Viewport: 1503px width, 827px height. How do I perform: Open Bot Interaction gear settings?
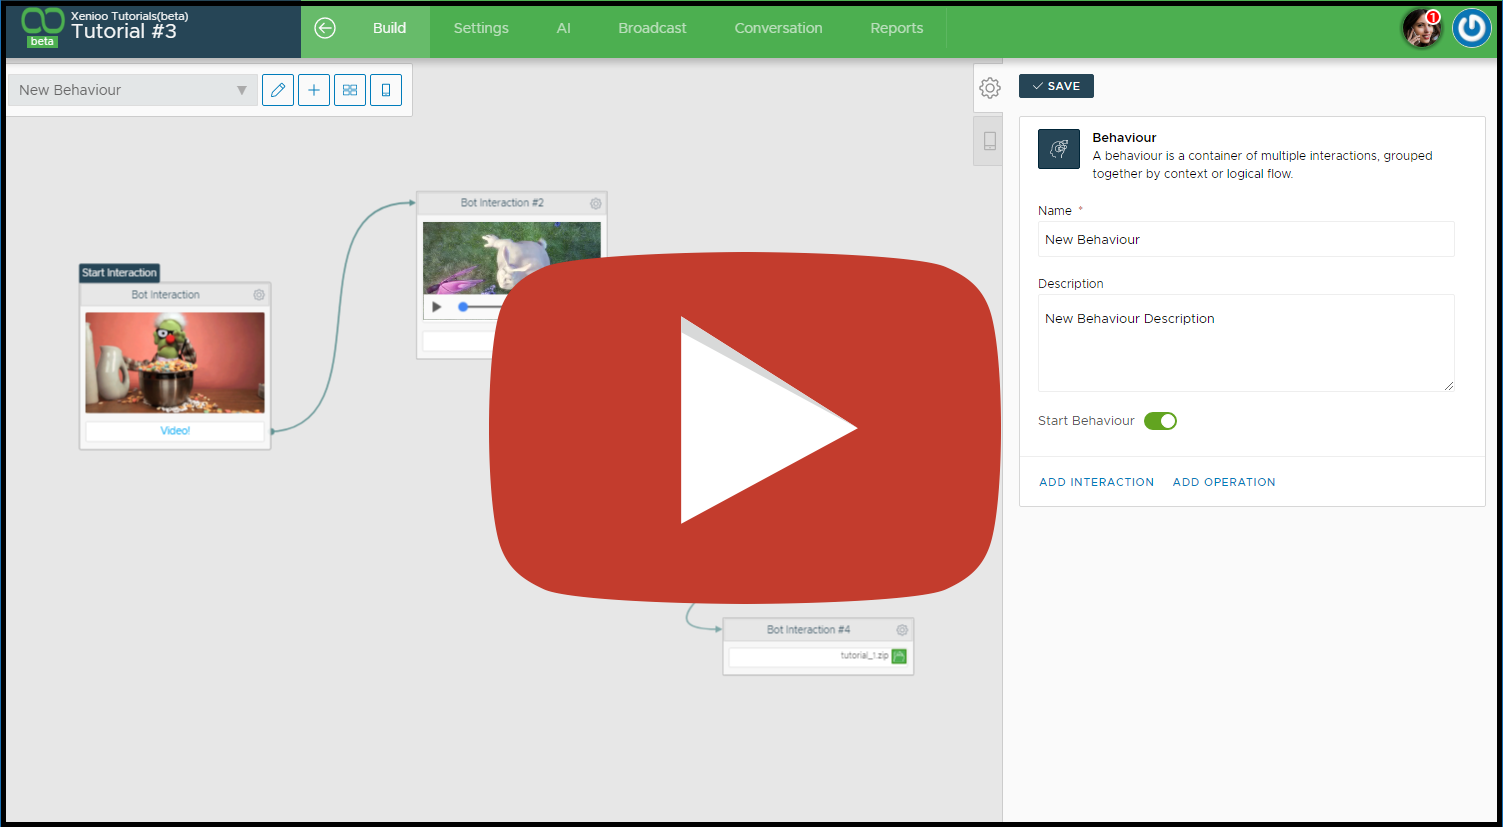[x=259, y=295]
